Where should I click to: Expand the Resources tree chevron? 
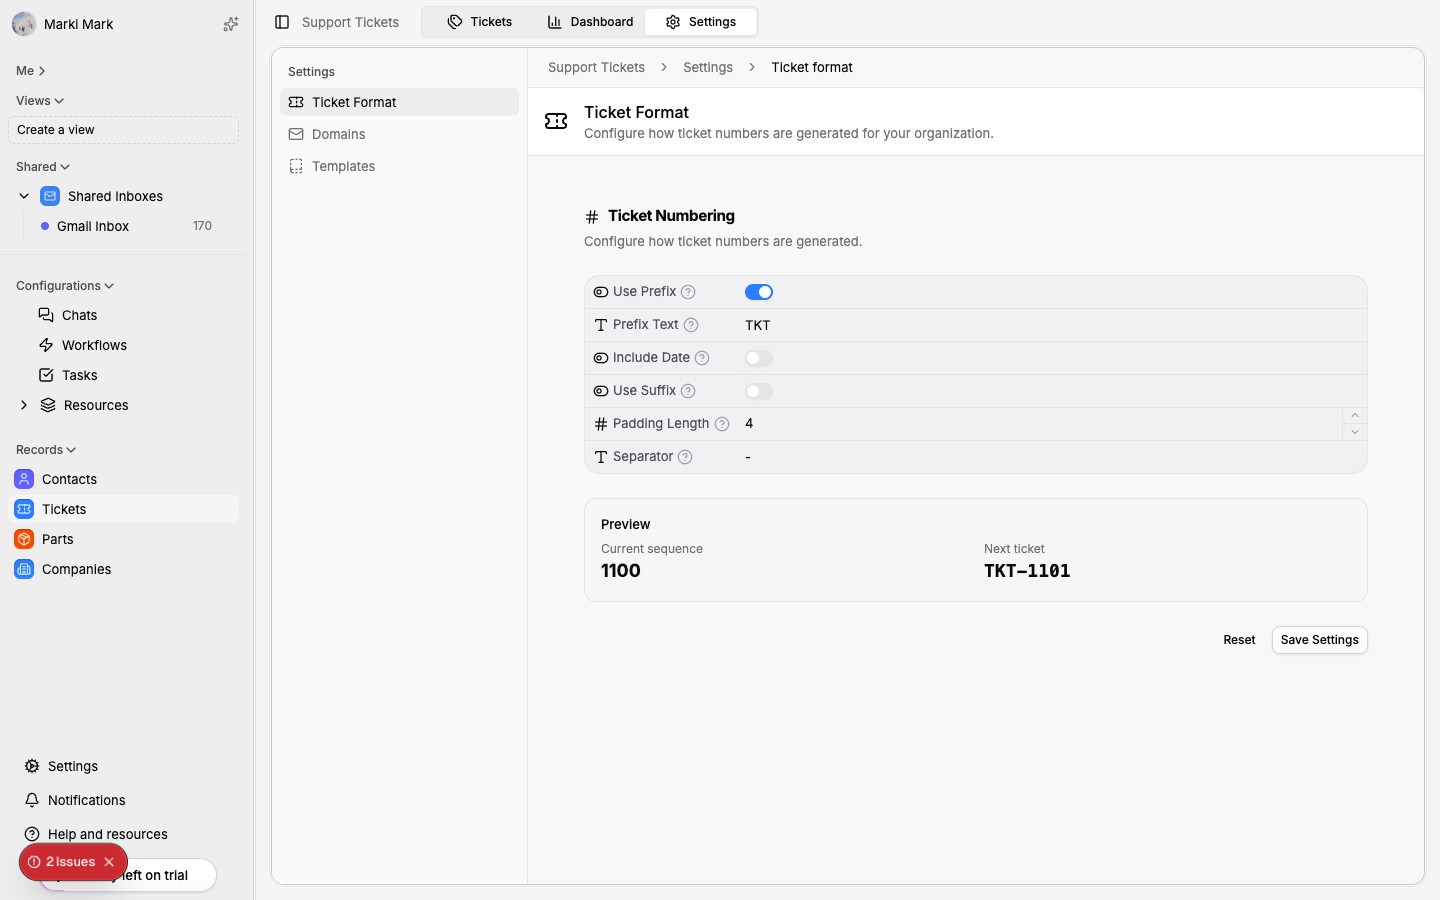pos(24,405)
